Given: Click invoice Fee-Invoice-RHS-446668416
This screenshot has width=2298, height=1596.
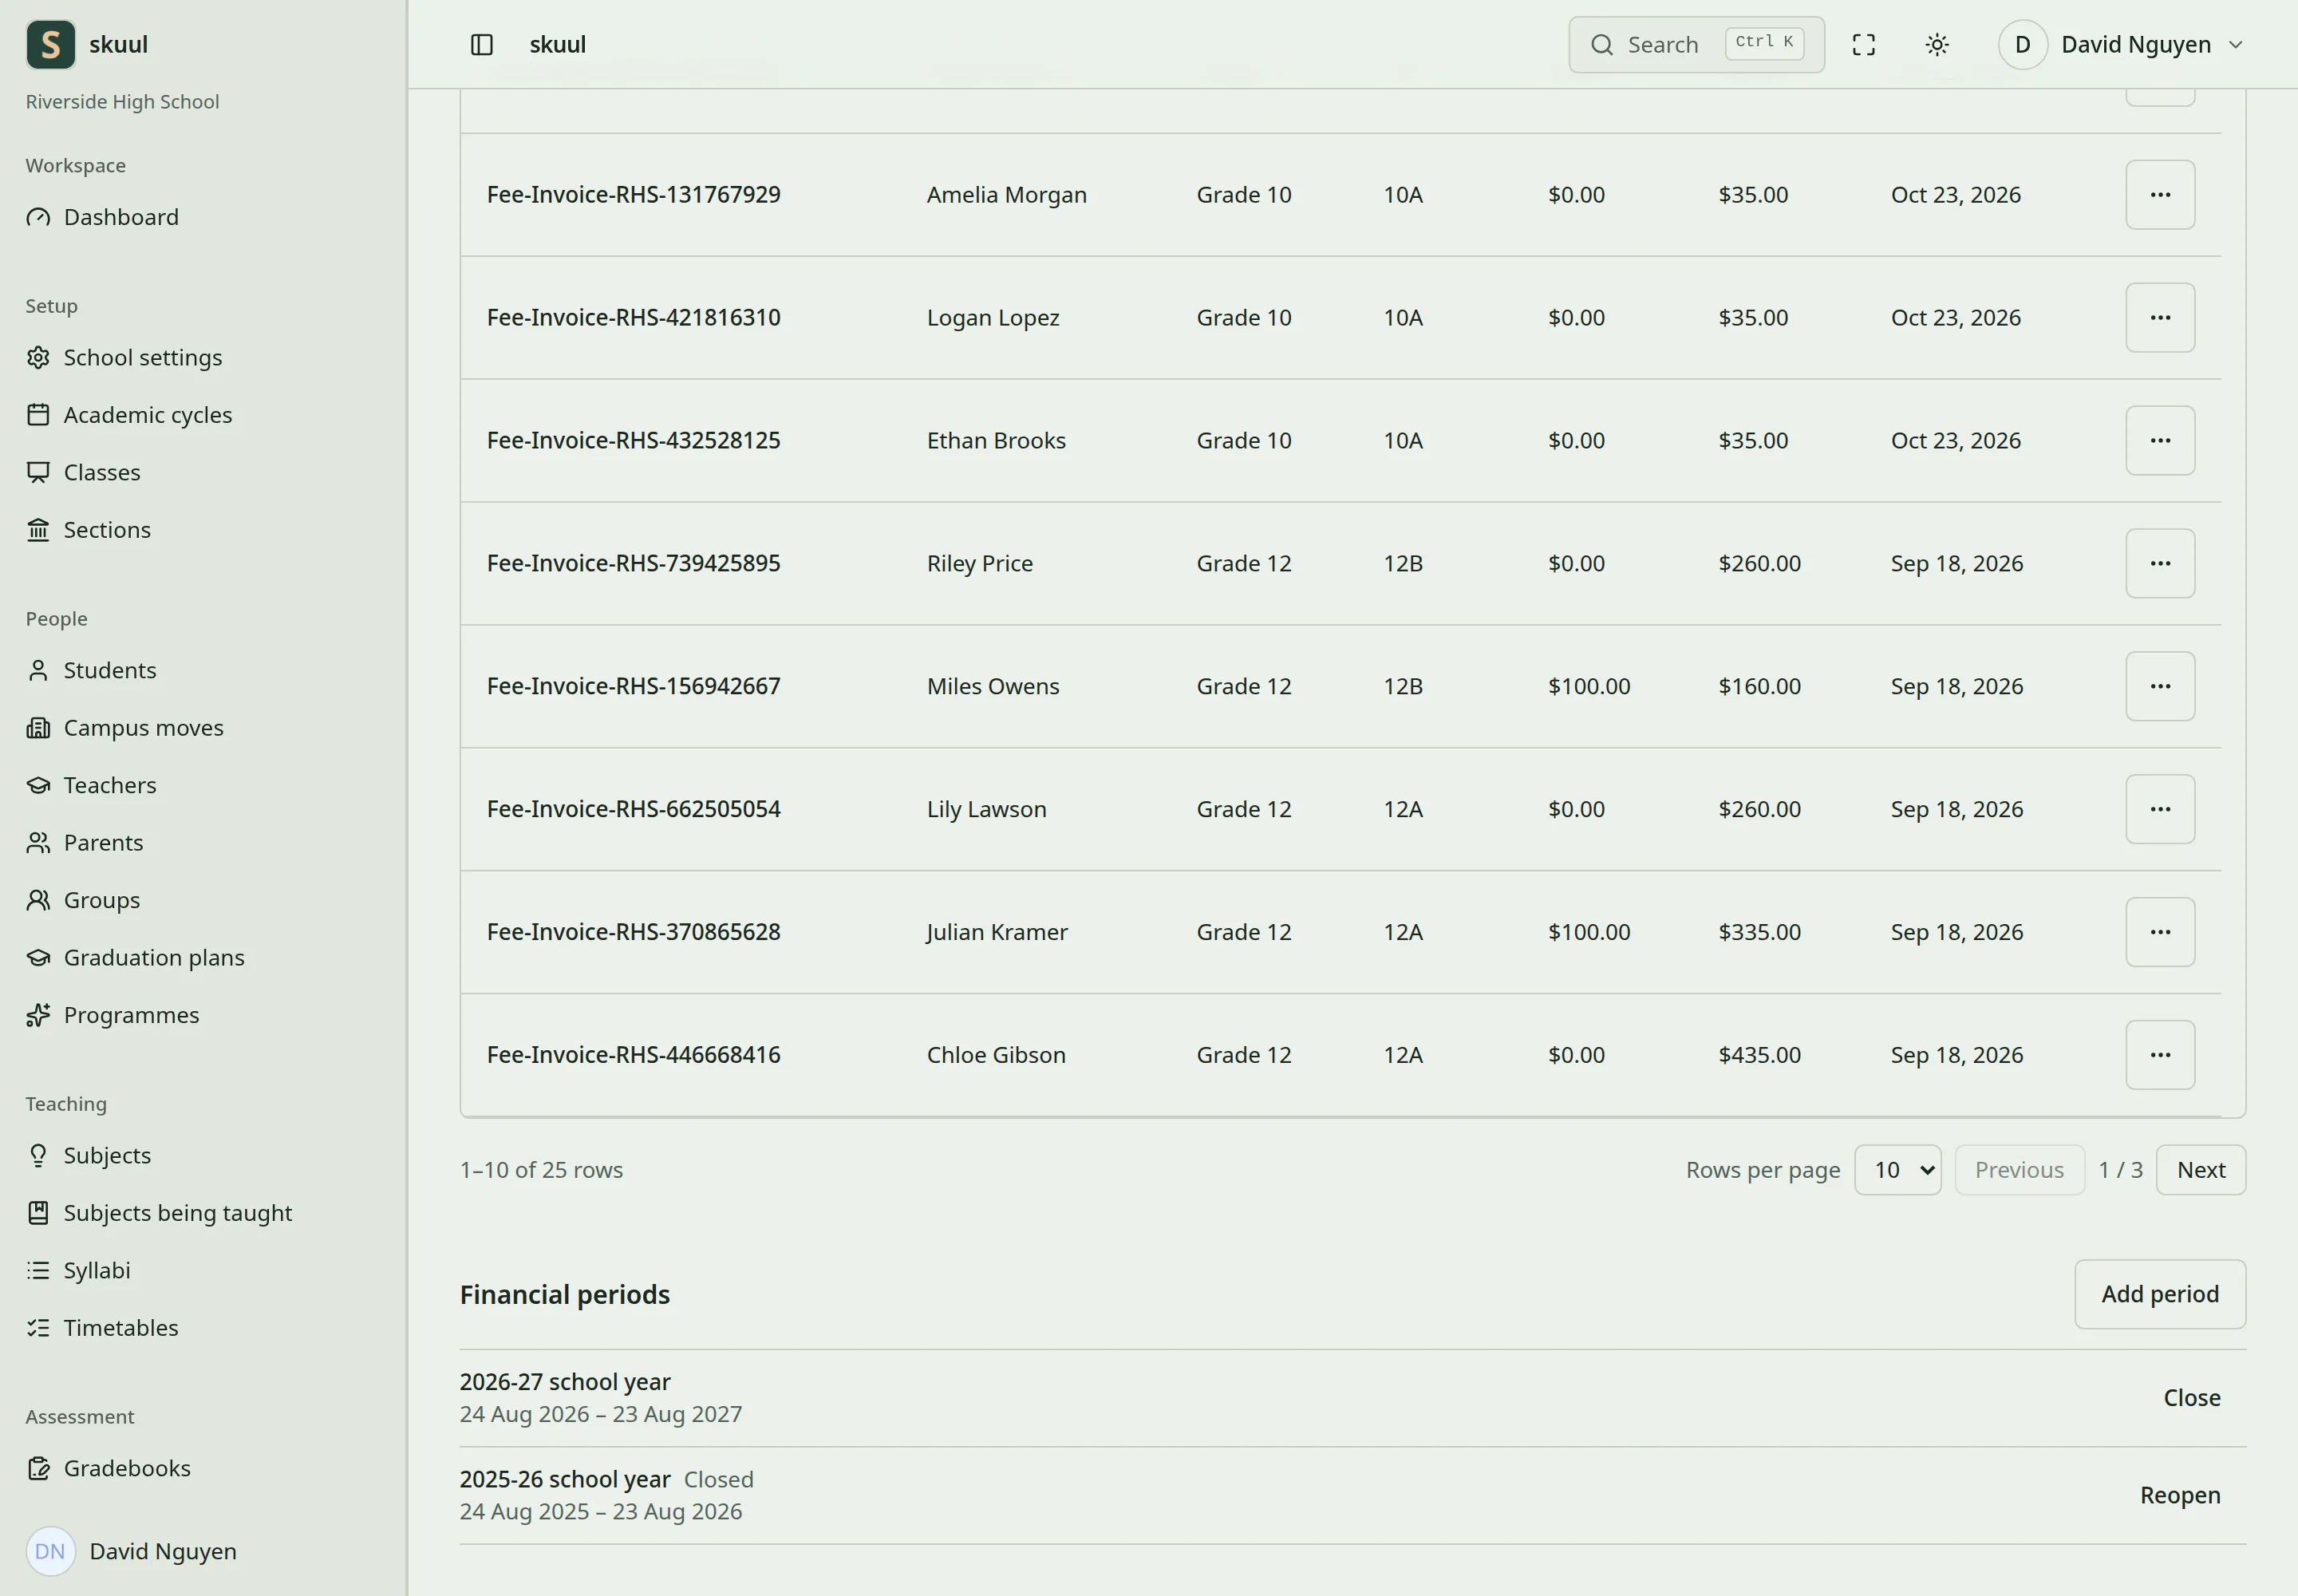Looking at the screenshot, I should click(x=633, y=1055).
